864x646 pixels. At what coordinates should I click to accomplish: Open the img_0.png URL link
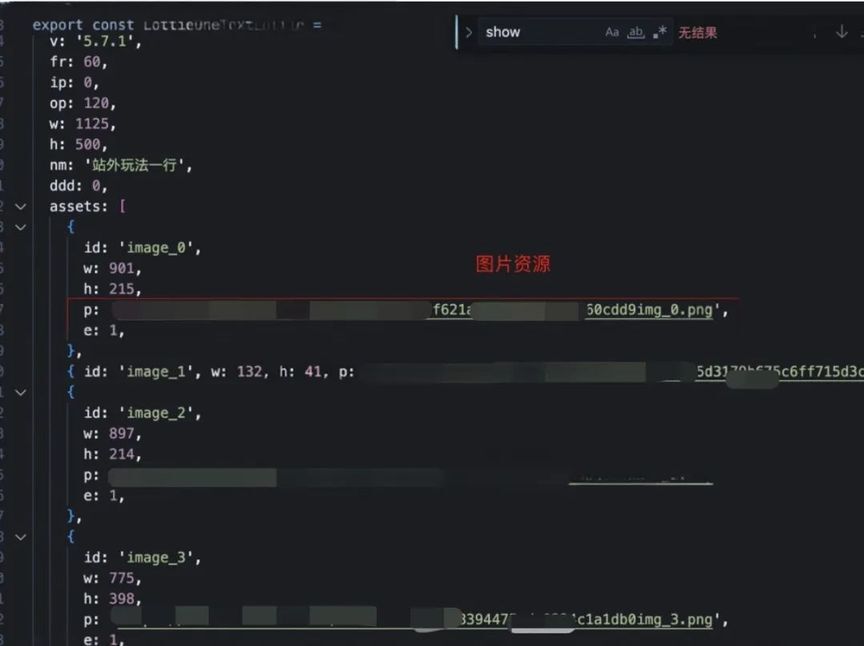click(x=649, y=310)
